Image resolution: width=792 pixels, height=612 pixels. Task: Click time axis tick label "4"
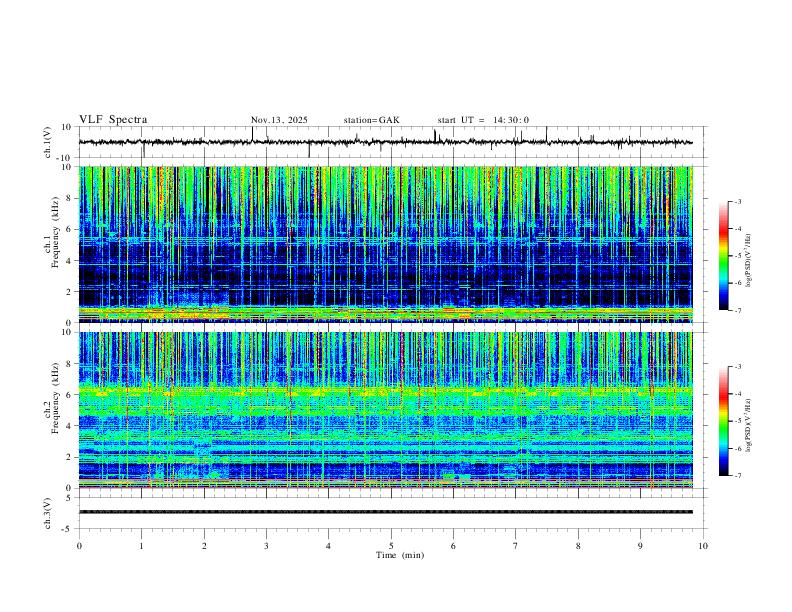pos(328,546)
